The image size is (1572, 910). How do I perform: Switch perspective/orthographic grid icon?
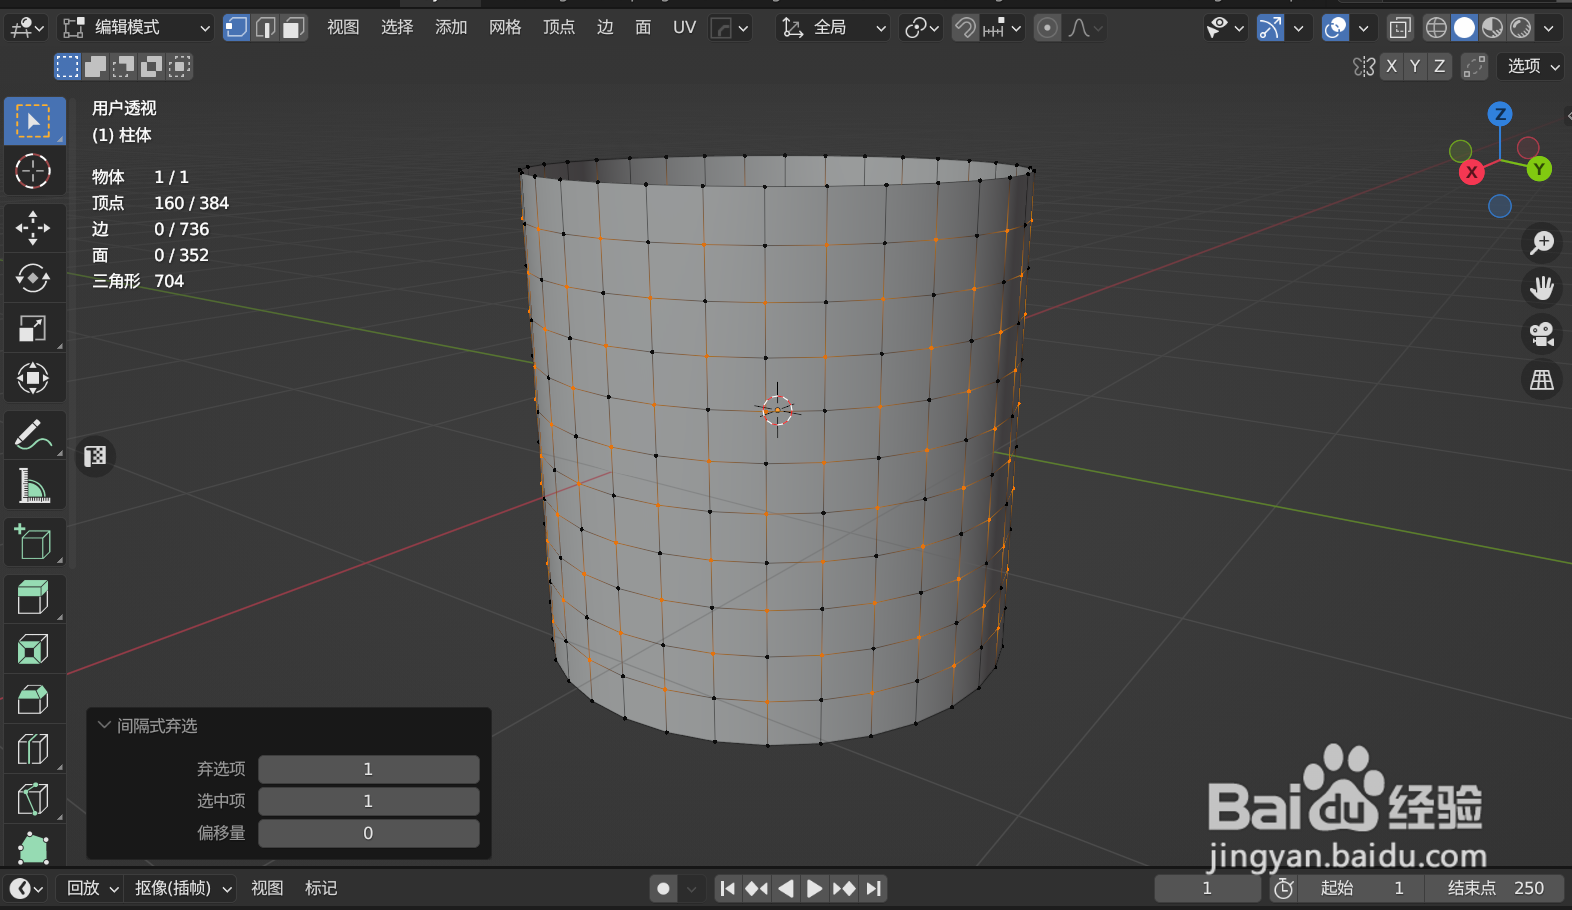coord(1542,380)
